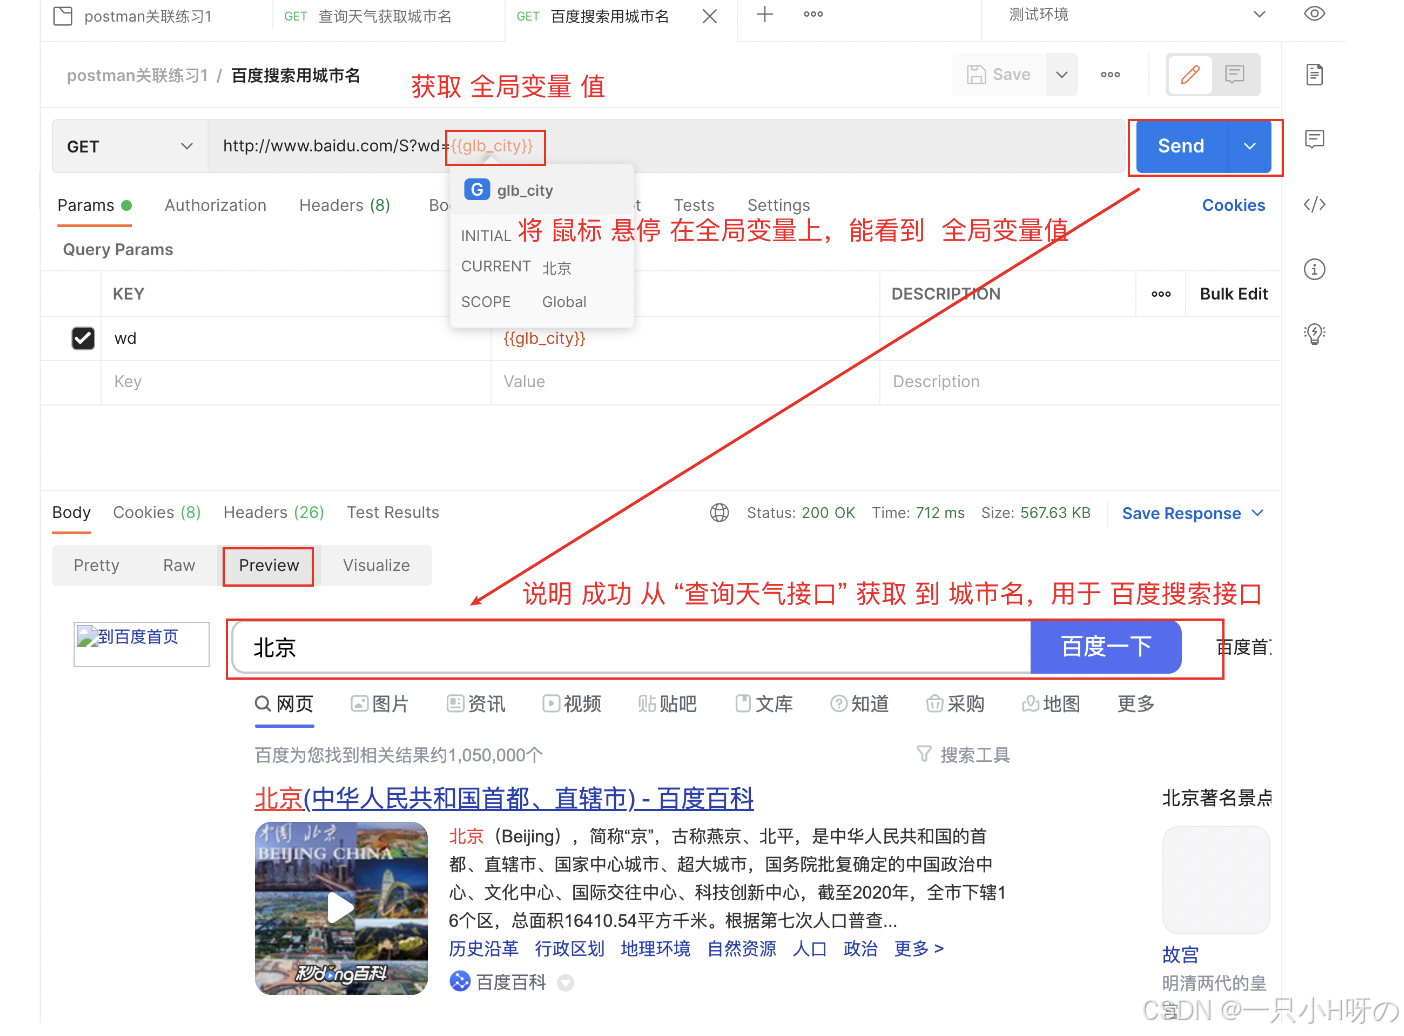Open the 故宫 attraction link
Screen dimensions: 1404x1036
(1180, 954)
